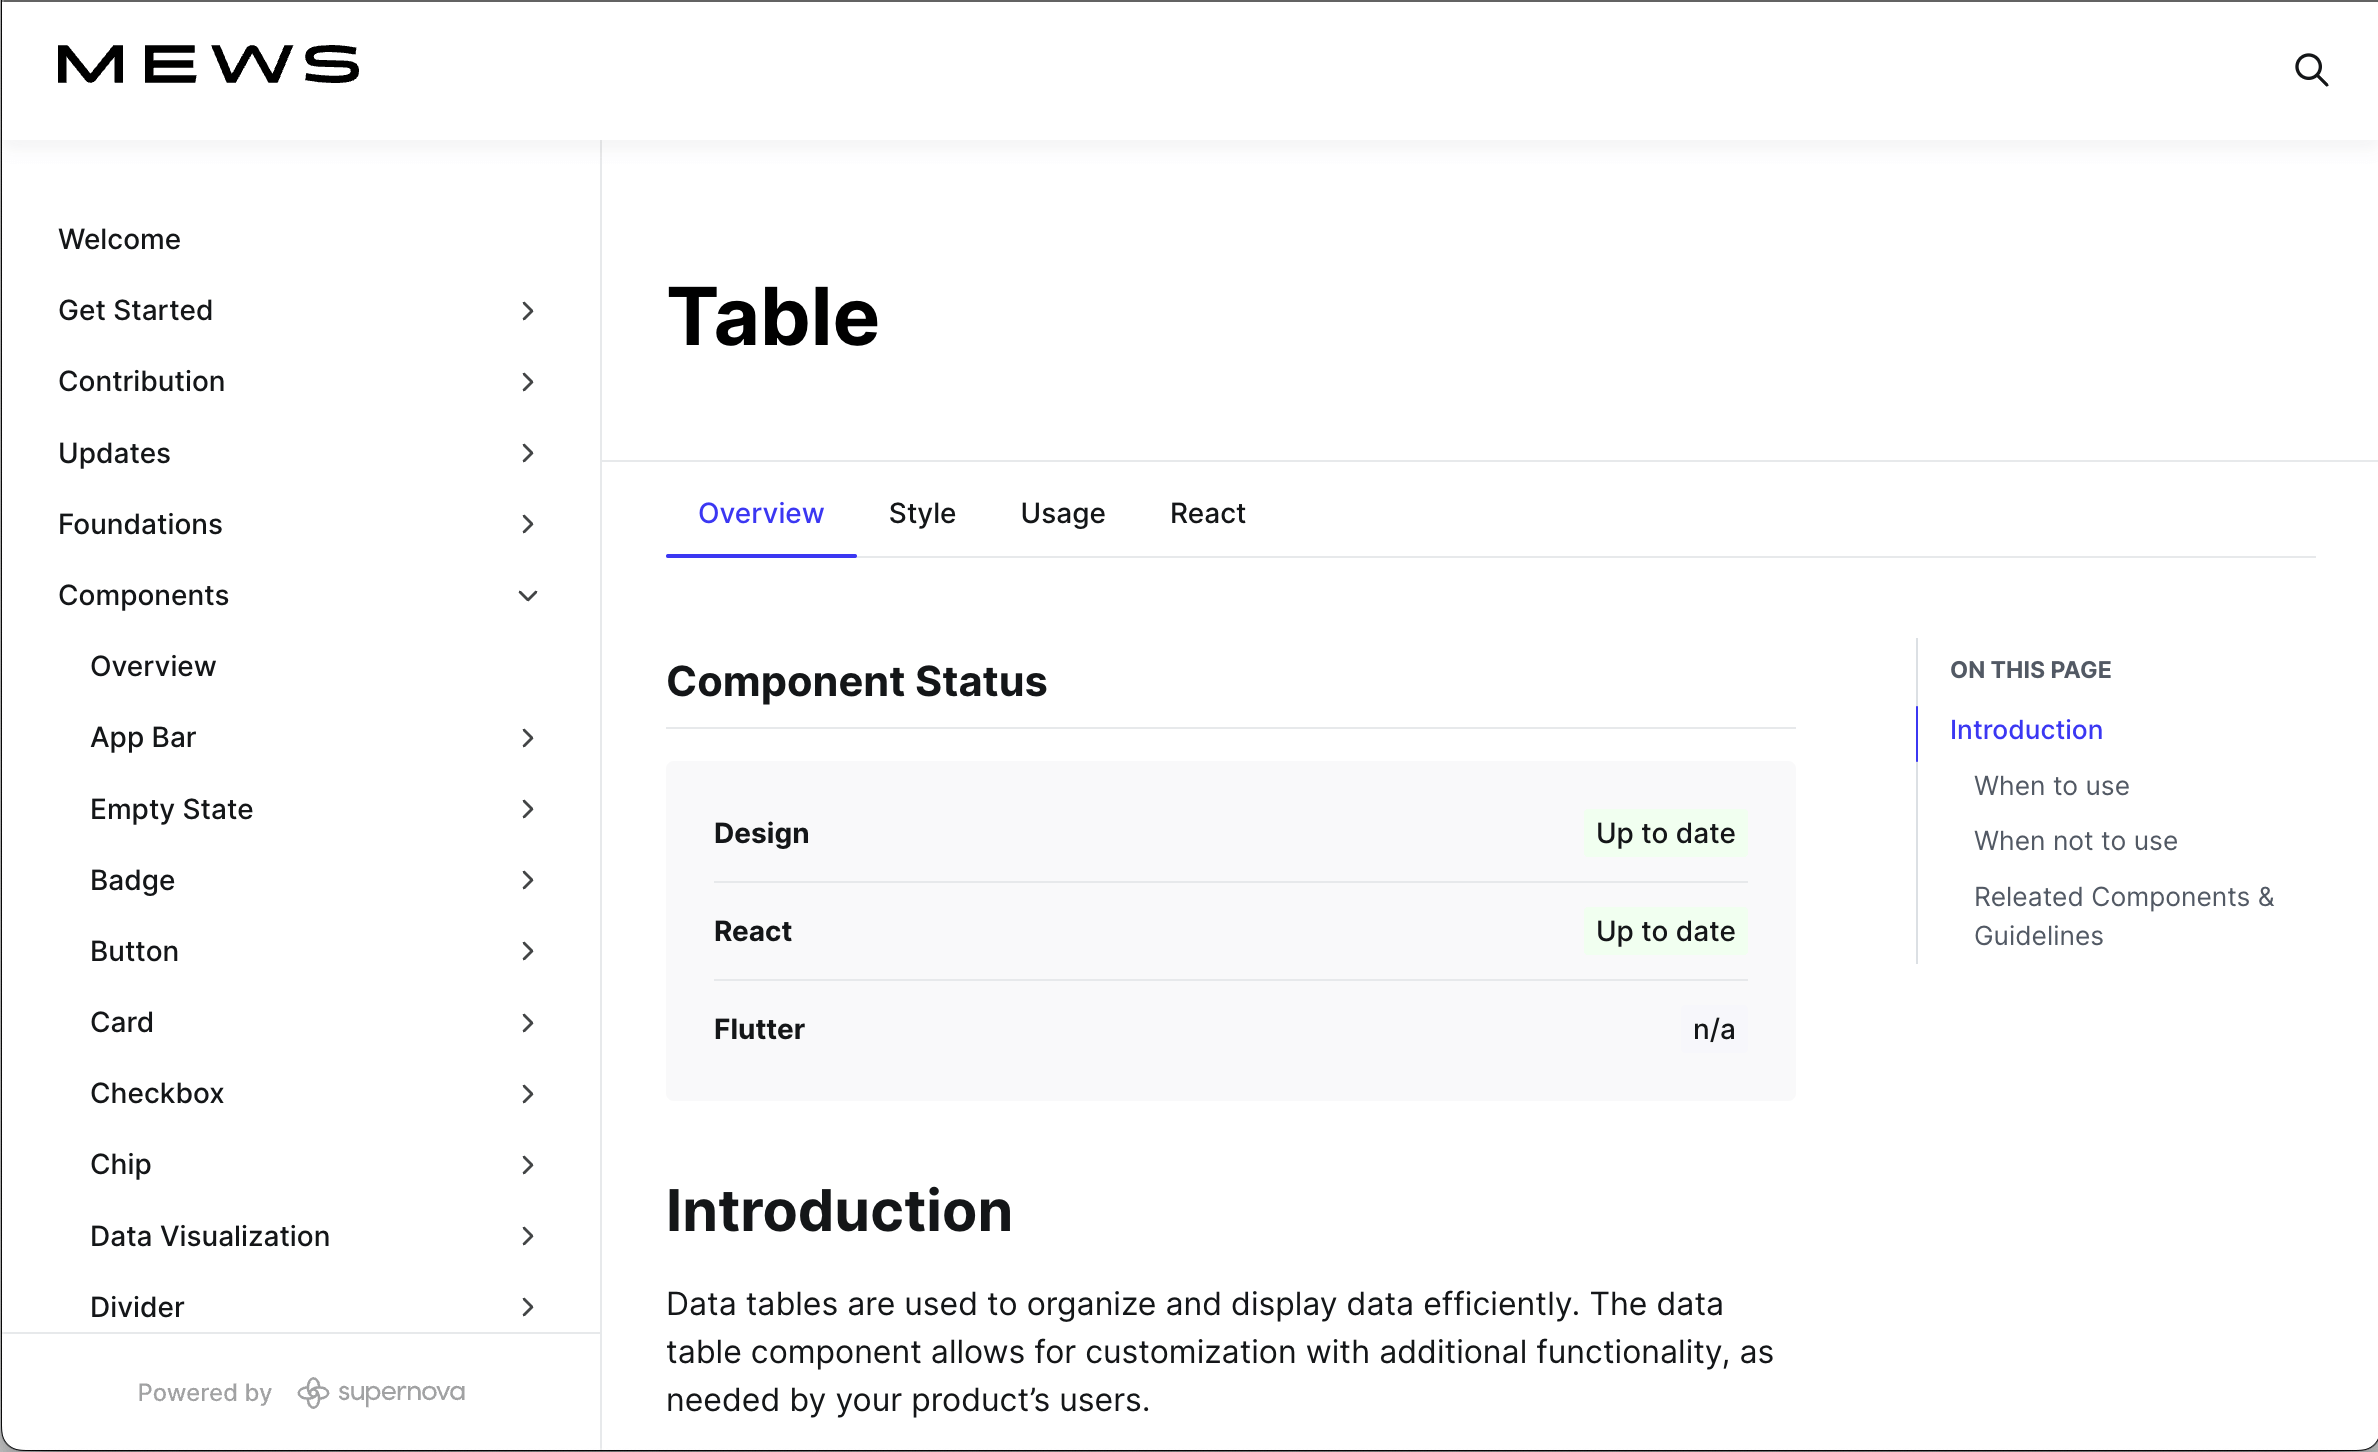The image size is (2378, 1452).
Task: Jump to When to use section
Action: [2051, 786]
